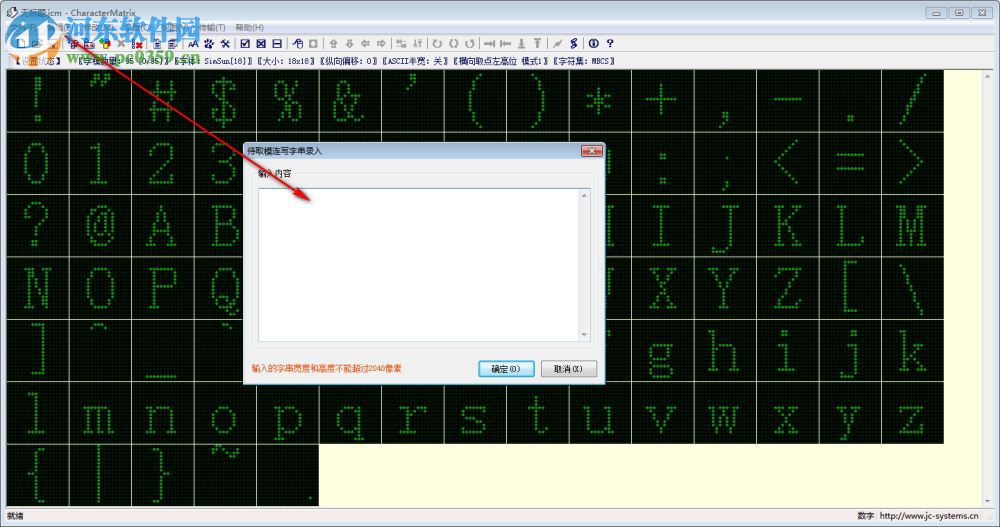Click the 确定(O) button in dialog
The width and height of the screenshot is (1000, 527).
tap(506, 369)
